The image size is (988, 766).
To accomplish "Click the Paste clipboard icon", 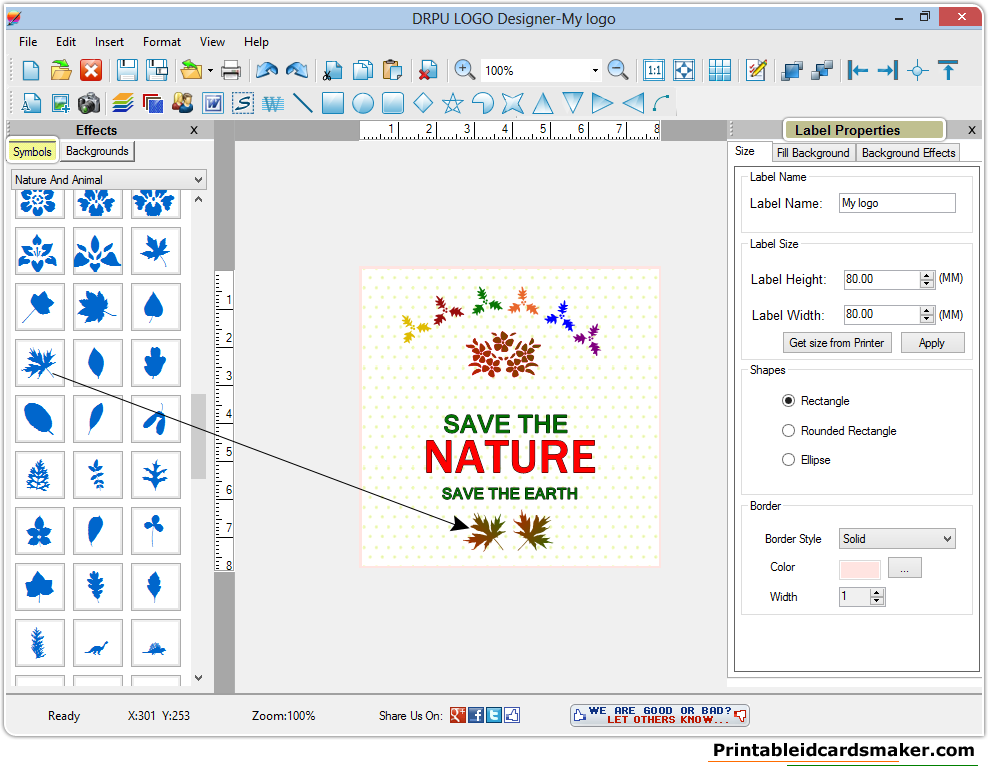I will [393, 70].
